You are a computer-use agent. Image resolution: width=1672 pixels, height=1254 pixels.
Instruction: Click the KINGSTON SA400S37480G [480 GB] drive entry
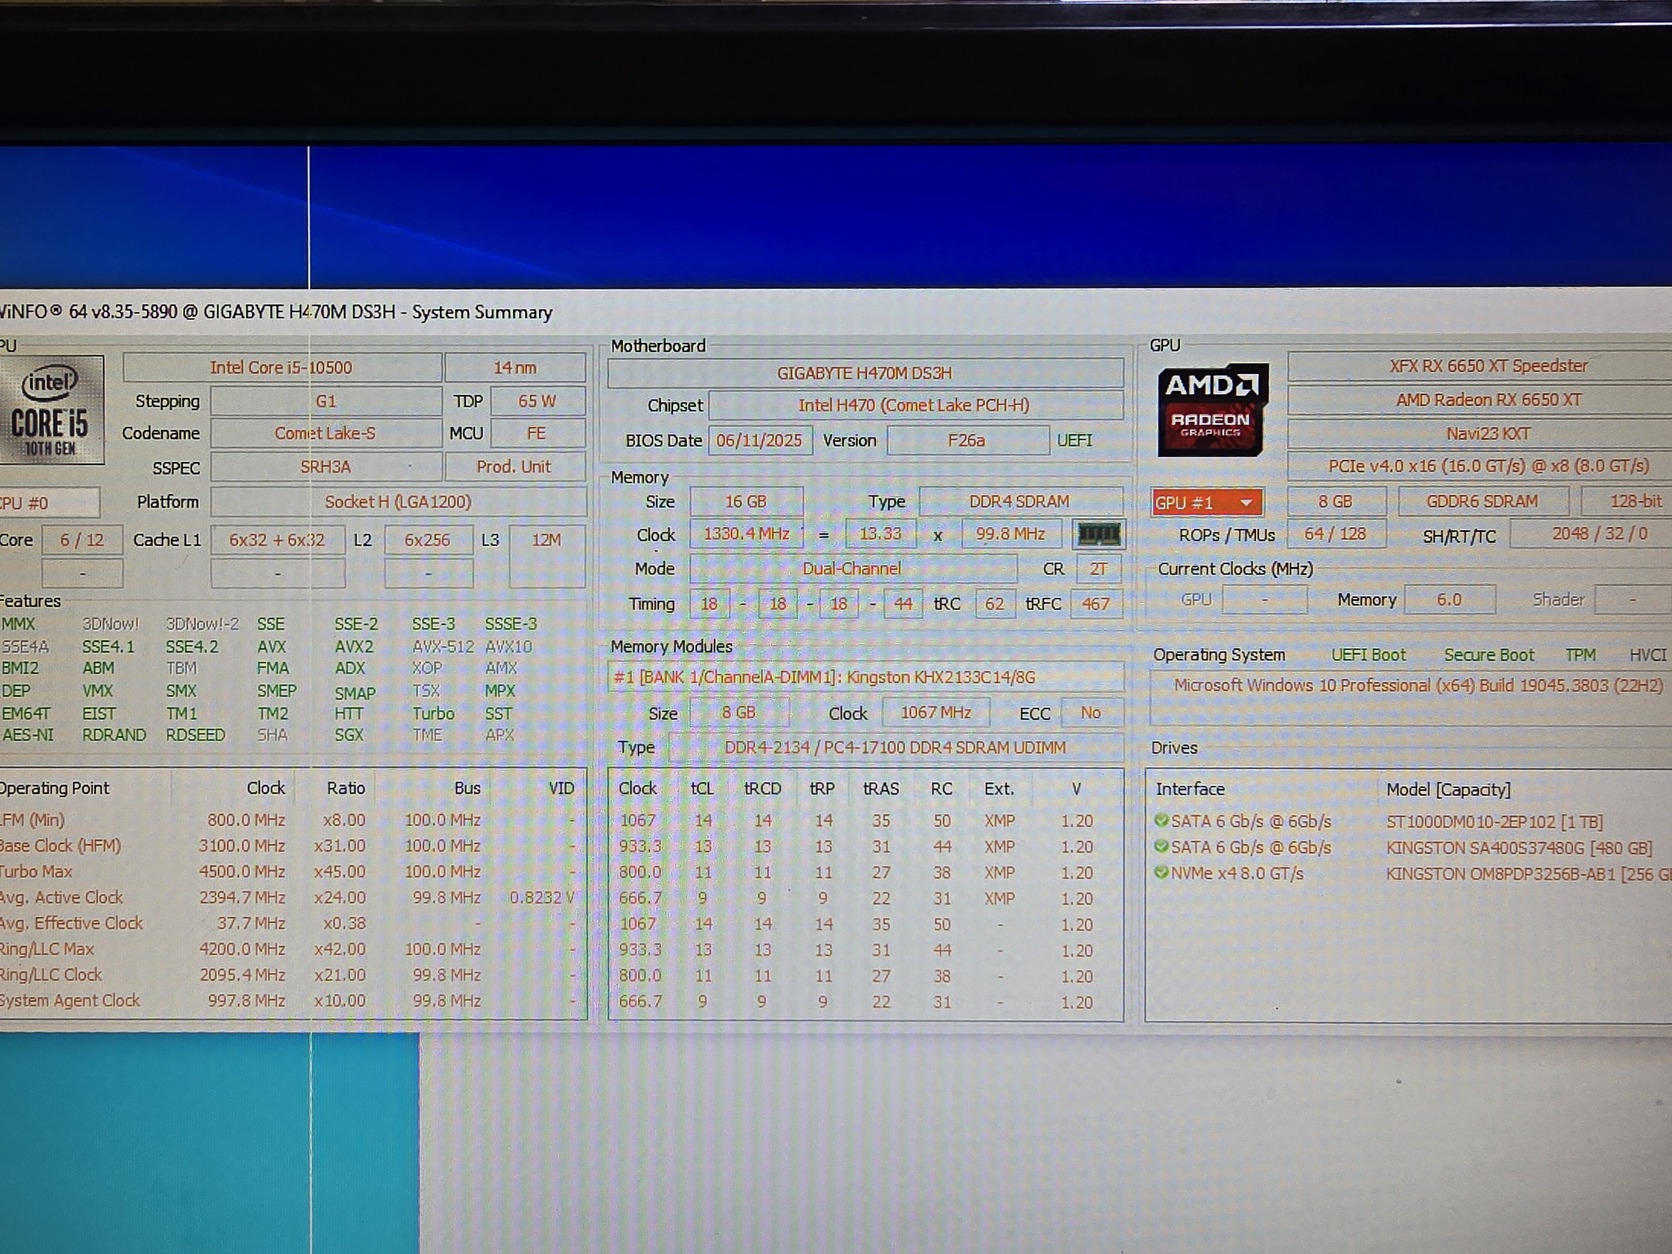1519,848
